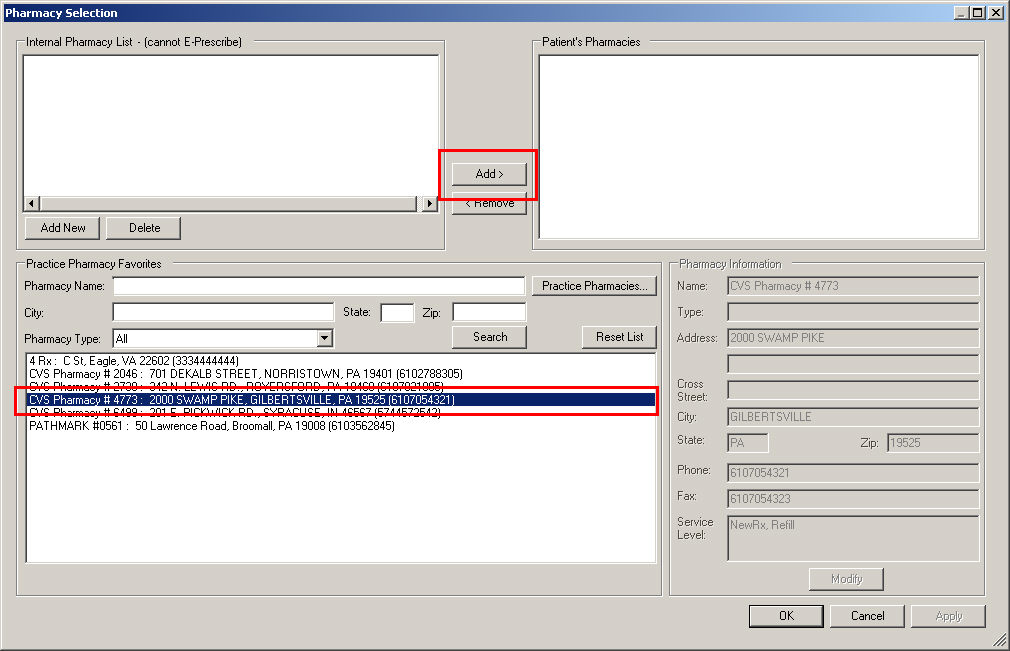Focus the State search field
This screenshot has height=651, width=1010.
coord(397,312)
